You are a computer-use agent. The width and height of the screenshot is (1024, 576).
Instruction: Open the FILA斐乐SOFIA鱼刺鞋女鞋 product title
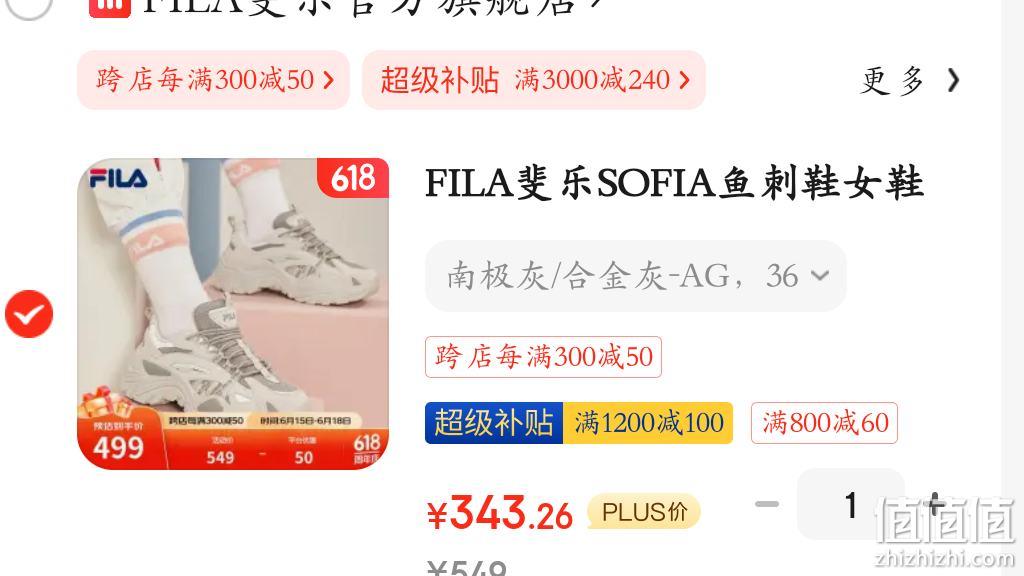(x=674, y=183)
